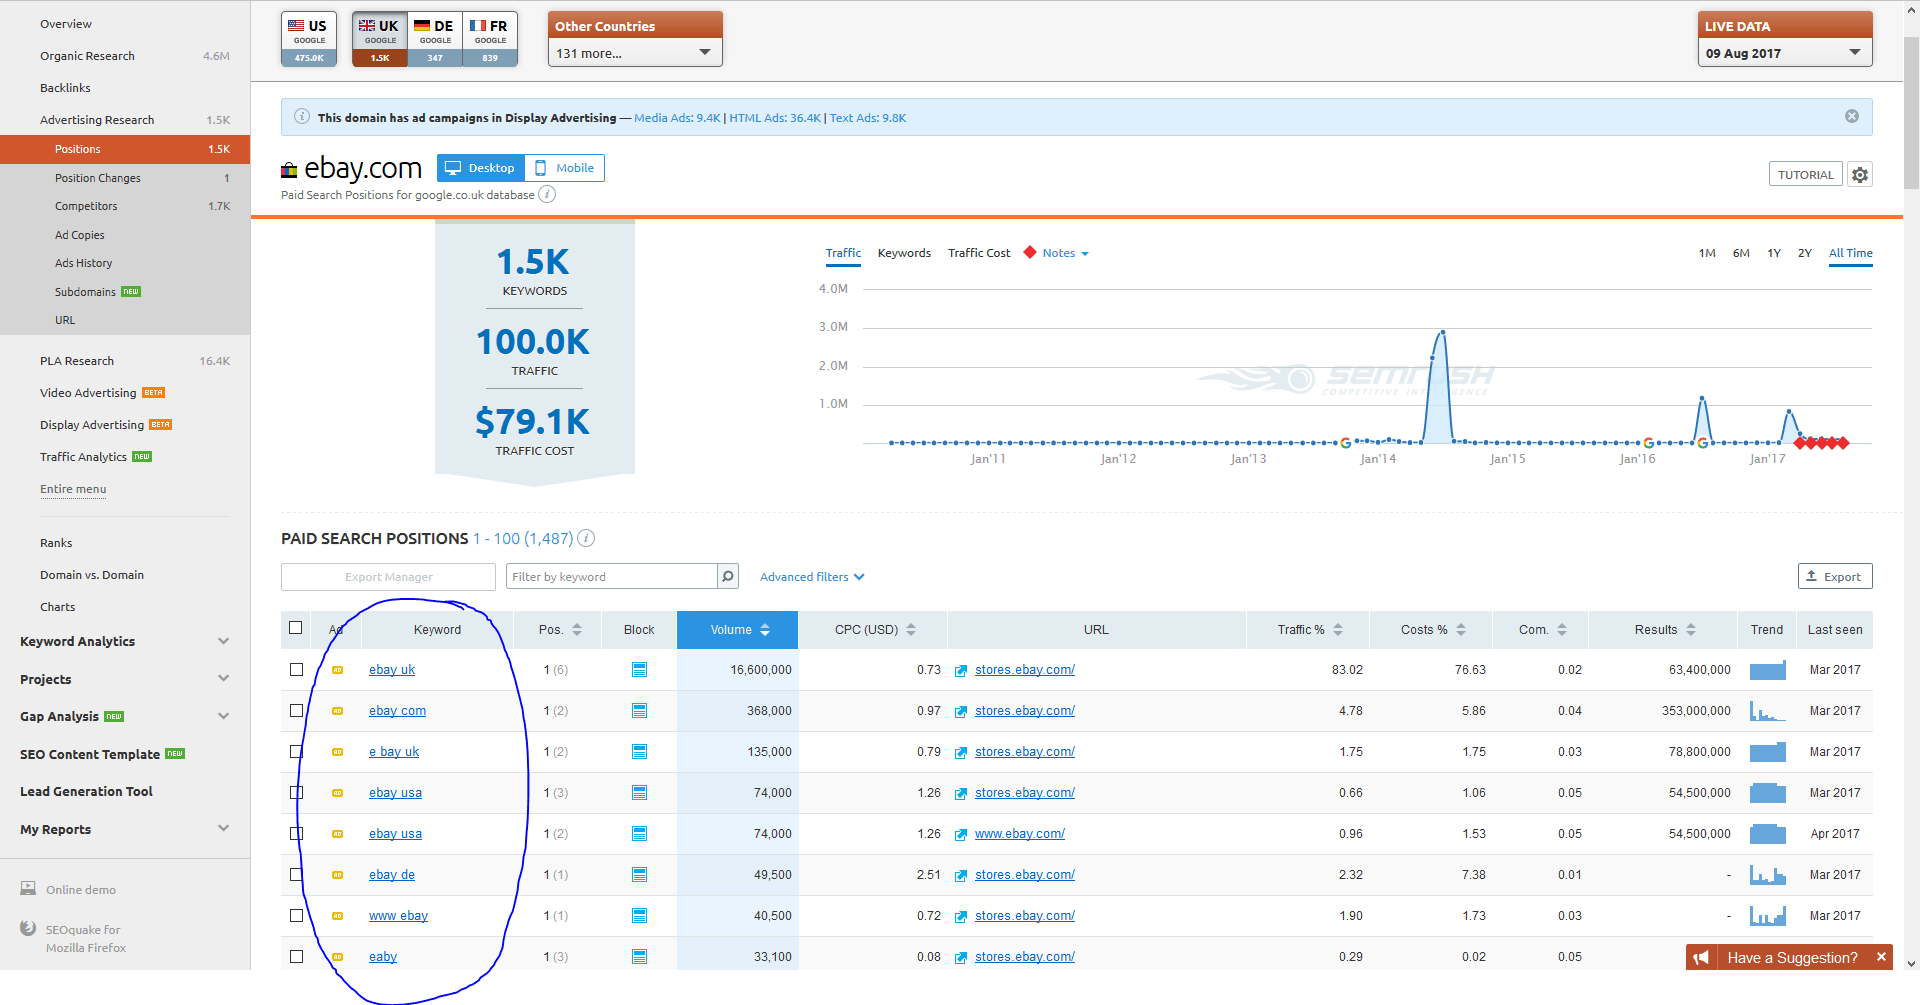Click the SEOquake Firefox icon
Viewport: 1920px width, 1005px height.
[28, 928]
